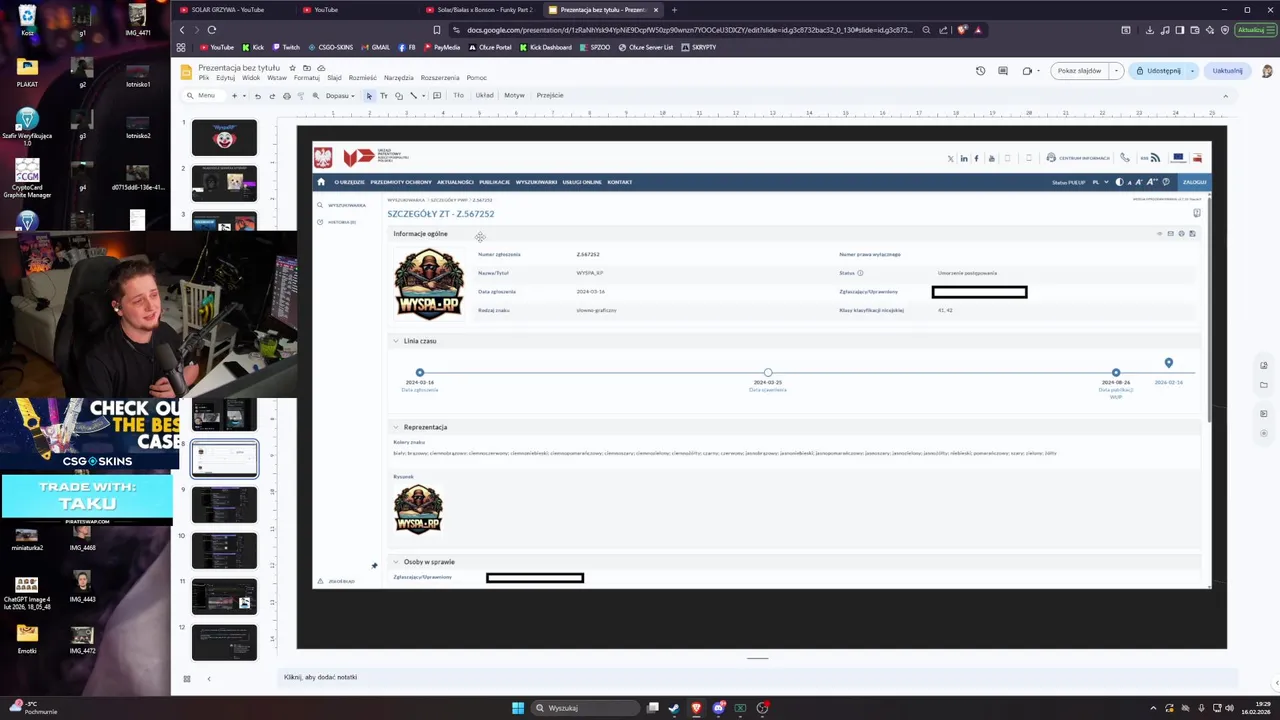Open a new browser tab
Viewport: 1280px width, 720px height.
(x=674, y=10)
